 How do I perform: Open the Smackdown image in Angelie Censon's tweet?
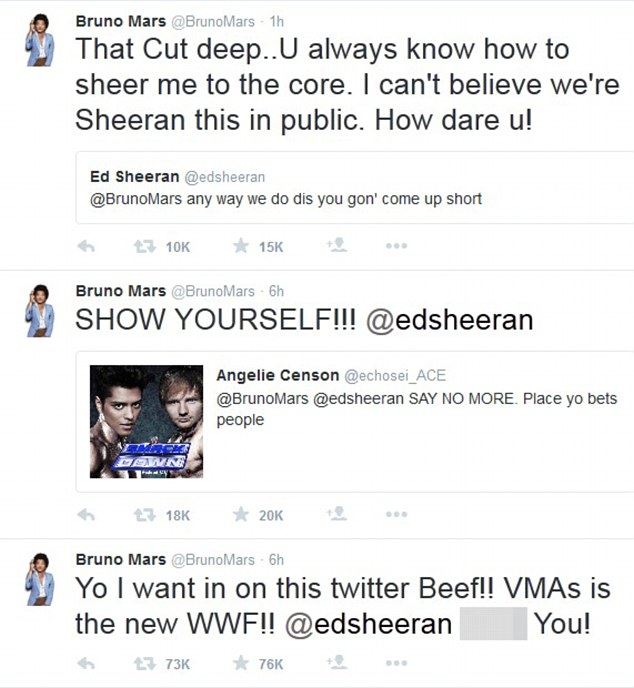click(x=146, y=421)
